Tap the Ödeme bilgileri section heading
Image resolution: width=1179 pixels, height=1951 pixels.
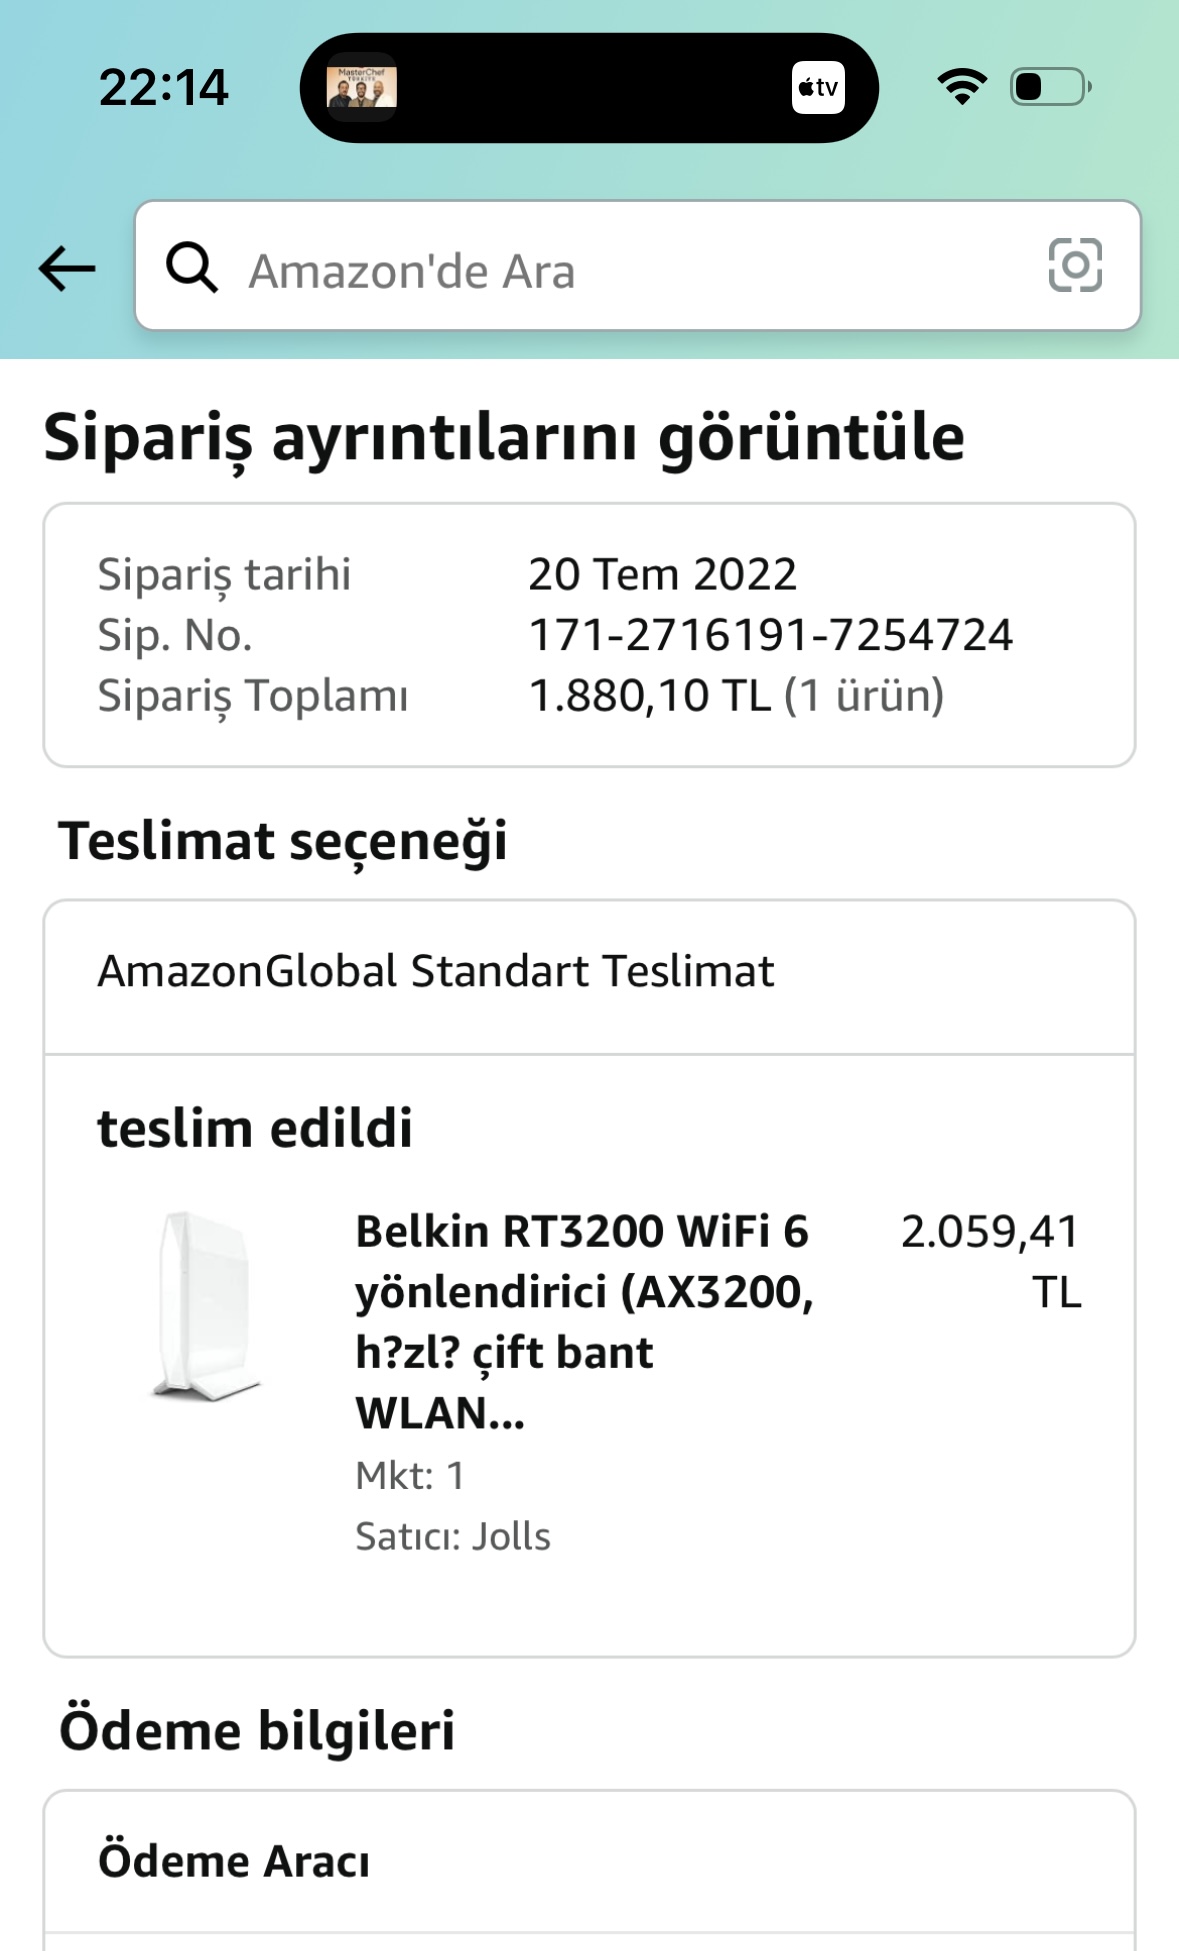pos(257,1731)
